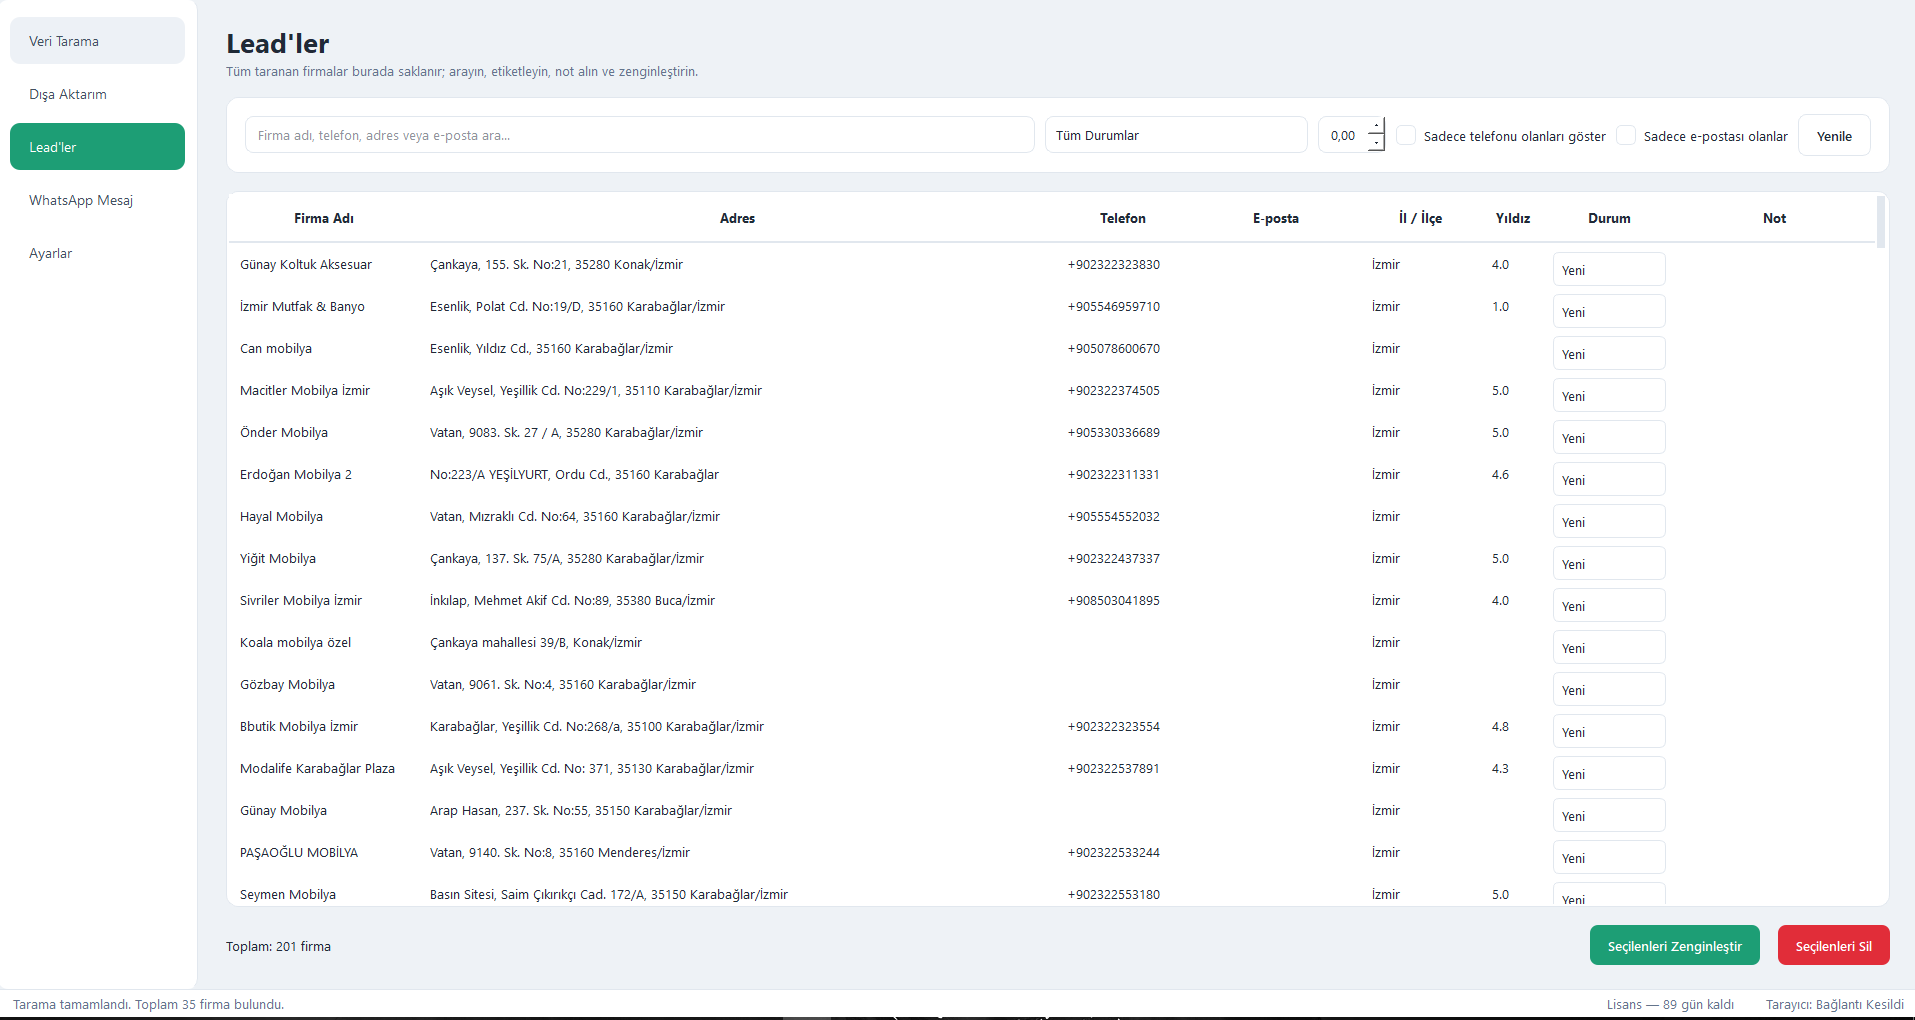Check the 'Sadece e-postası olanlar' box
The image size is (1915, 1020).
tap(1626, 135)
